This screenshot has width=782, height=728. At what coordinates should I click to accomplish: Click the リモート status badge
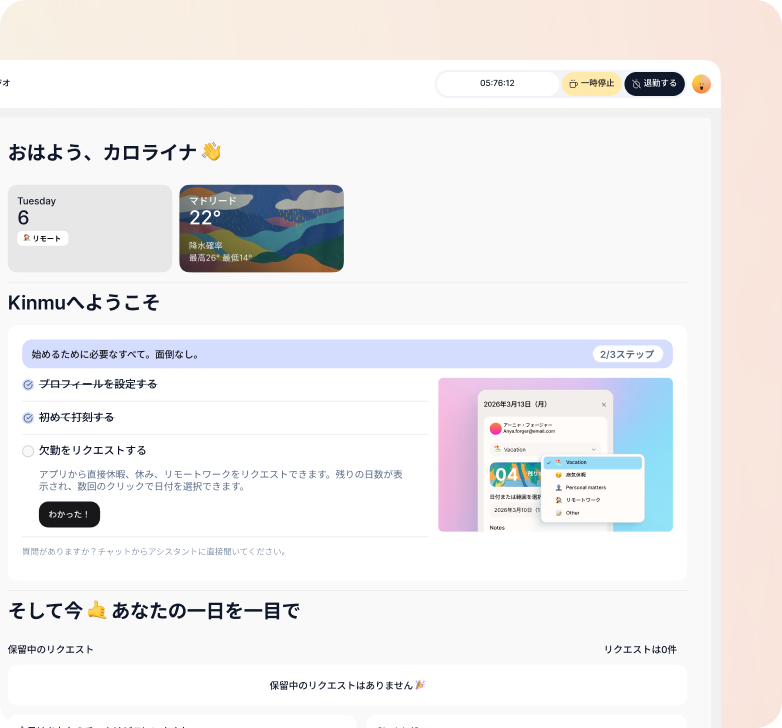tap(42, 238)
